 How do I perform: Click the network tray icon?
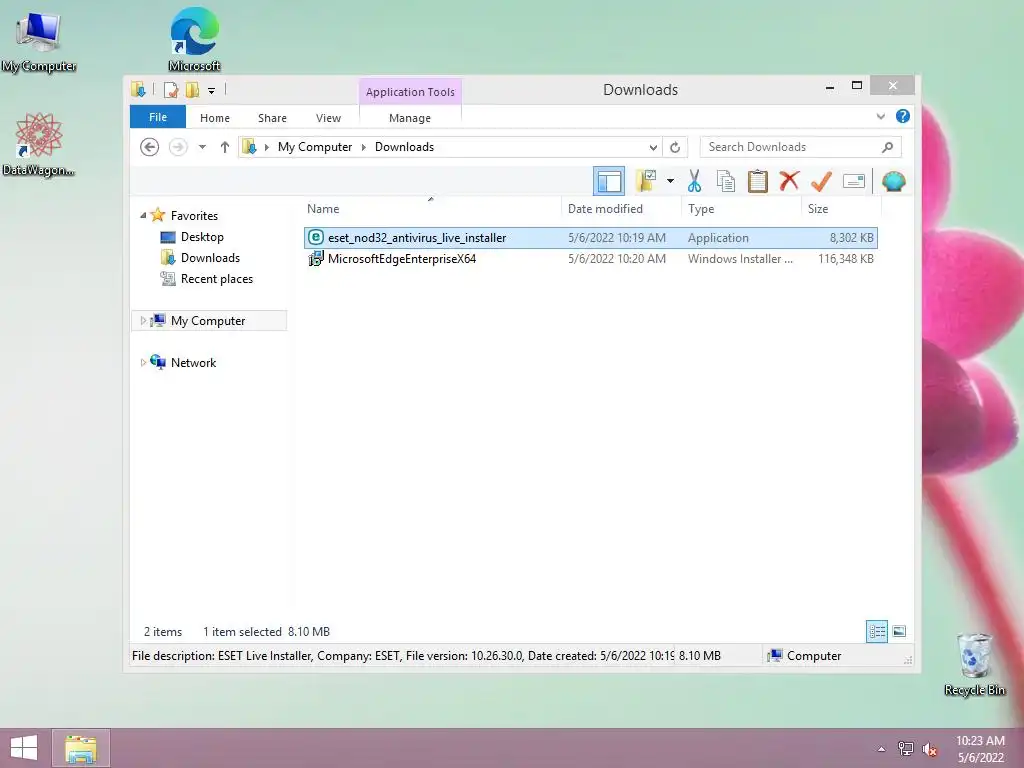pos(906,748)
